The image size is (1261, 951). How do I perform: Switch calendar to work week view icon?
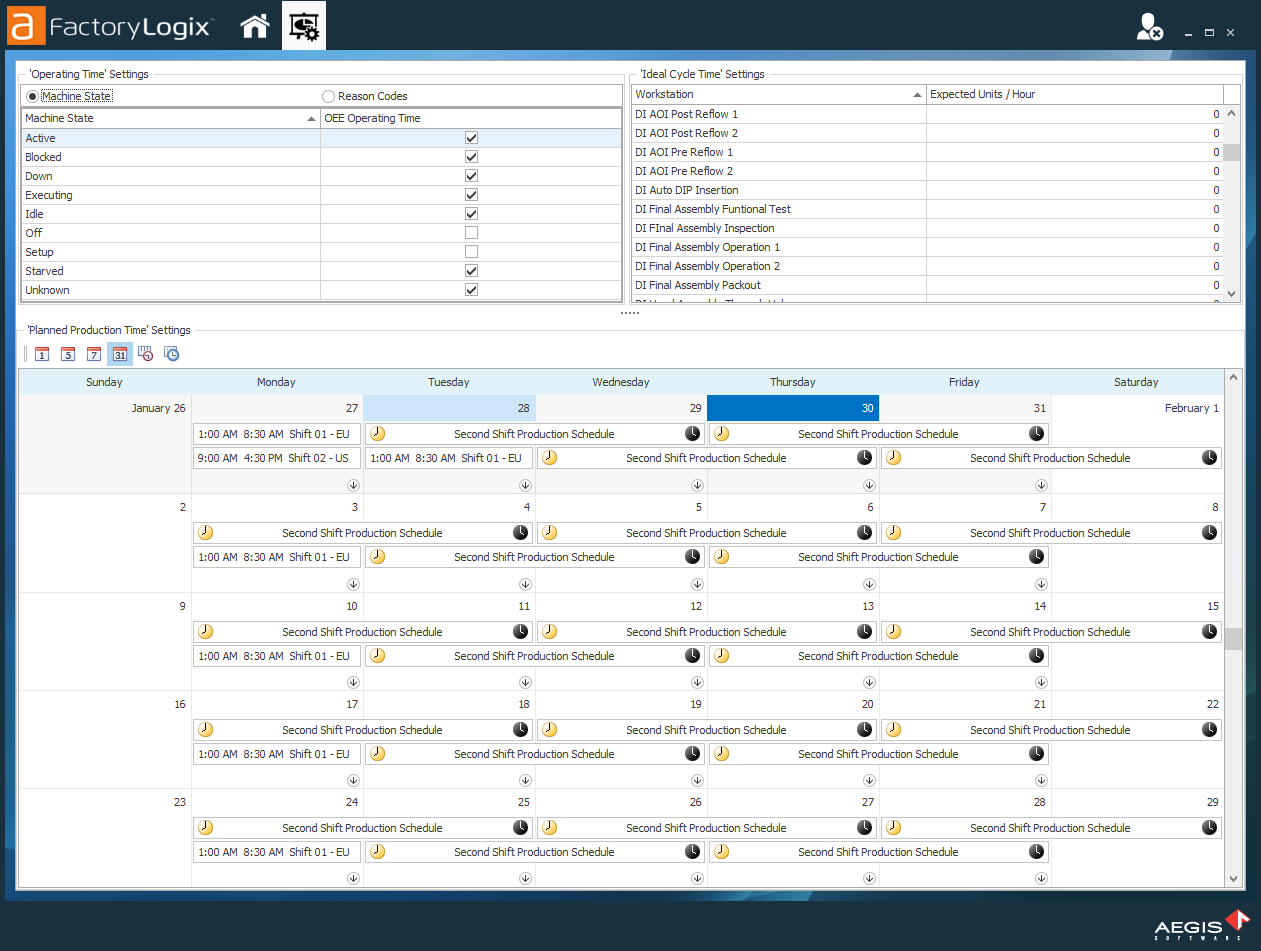click(68, 354)
